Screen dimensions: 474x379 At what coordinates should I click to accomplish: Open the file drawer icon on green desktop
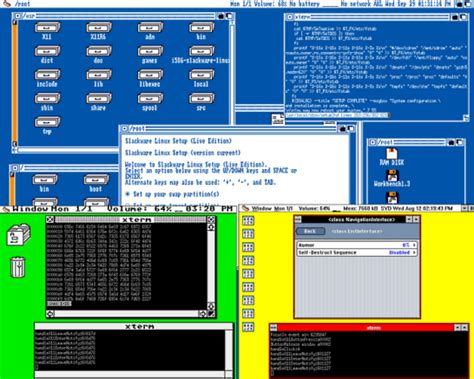(x=18, y=235)
